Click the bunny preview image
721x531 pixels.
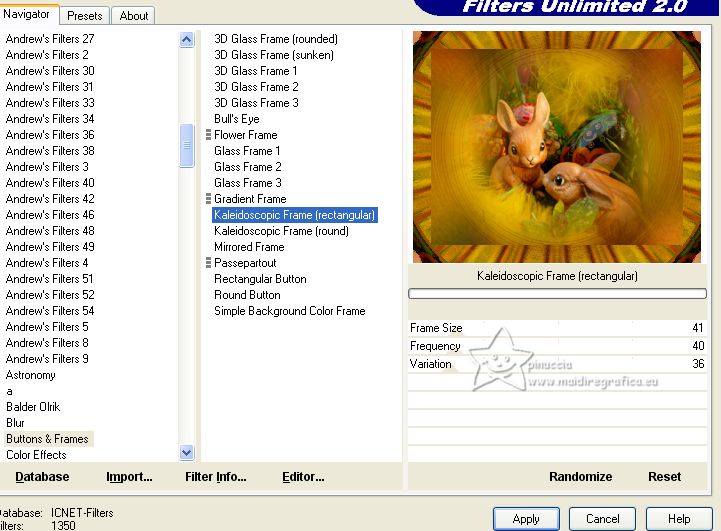tap(557, 147)
